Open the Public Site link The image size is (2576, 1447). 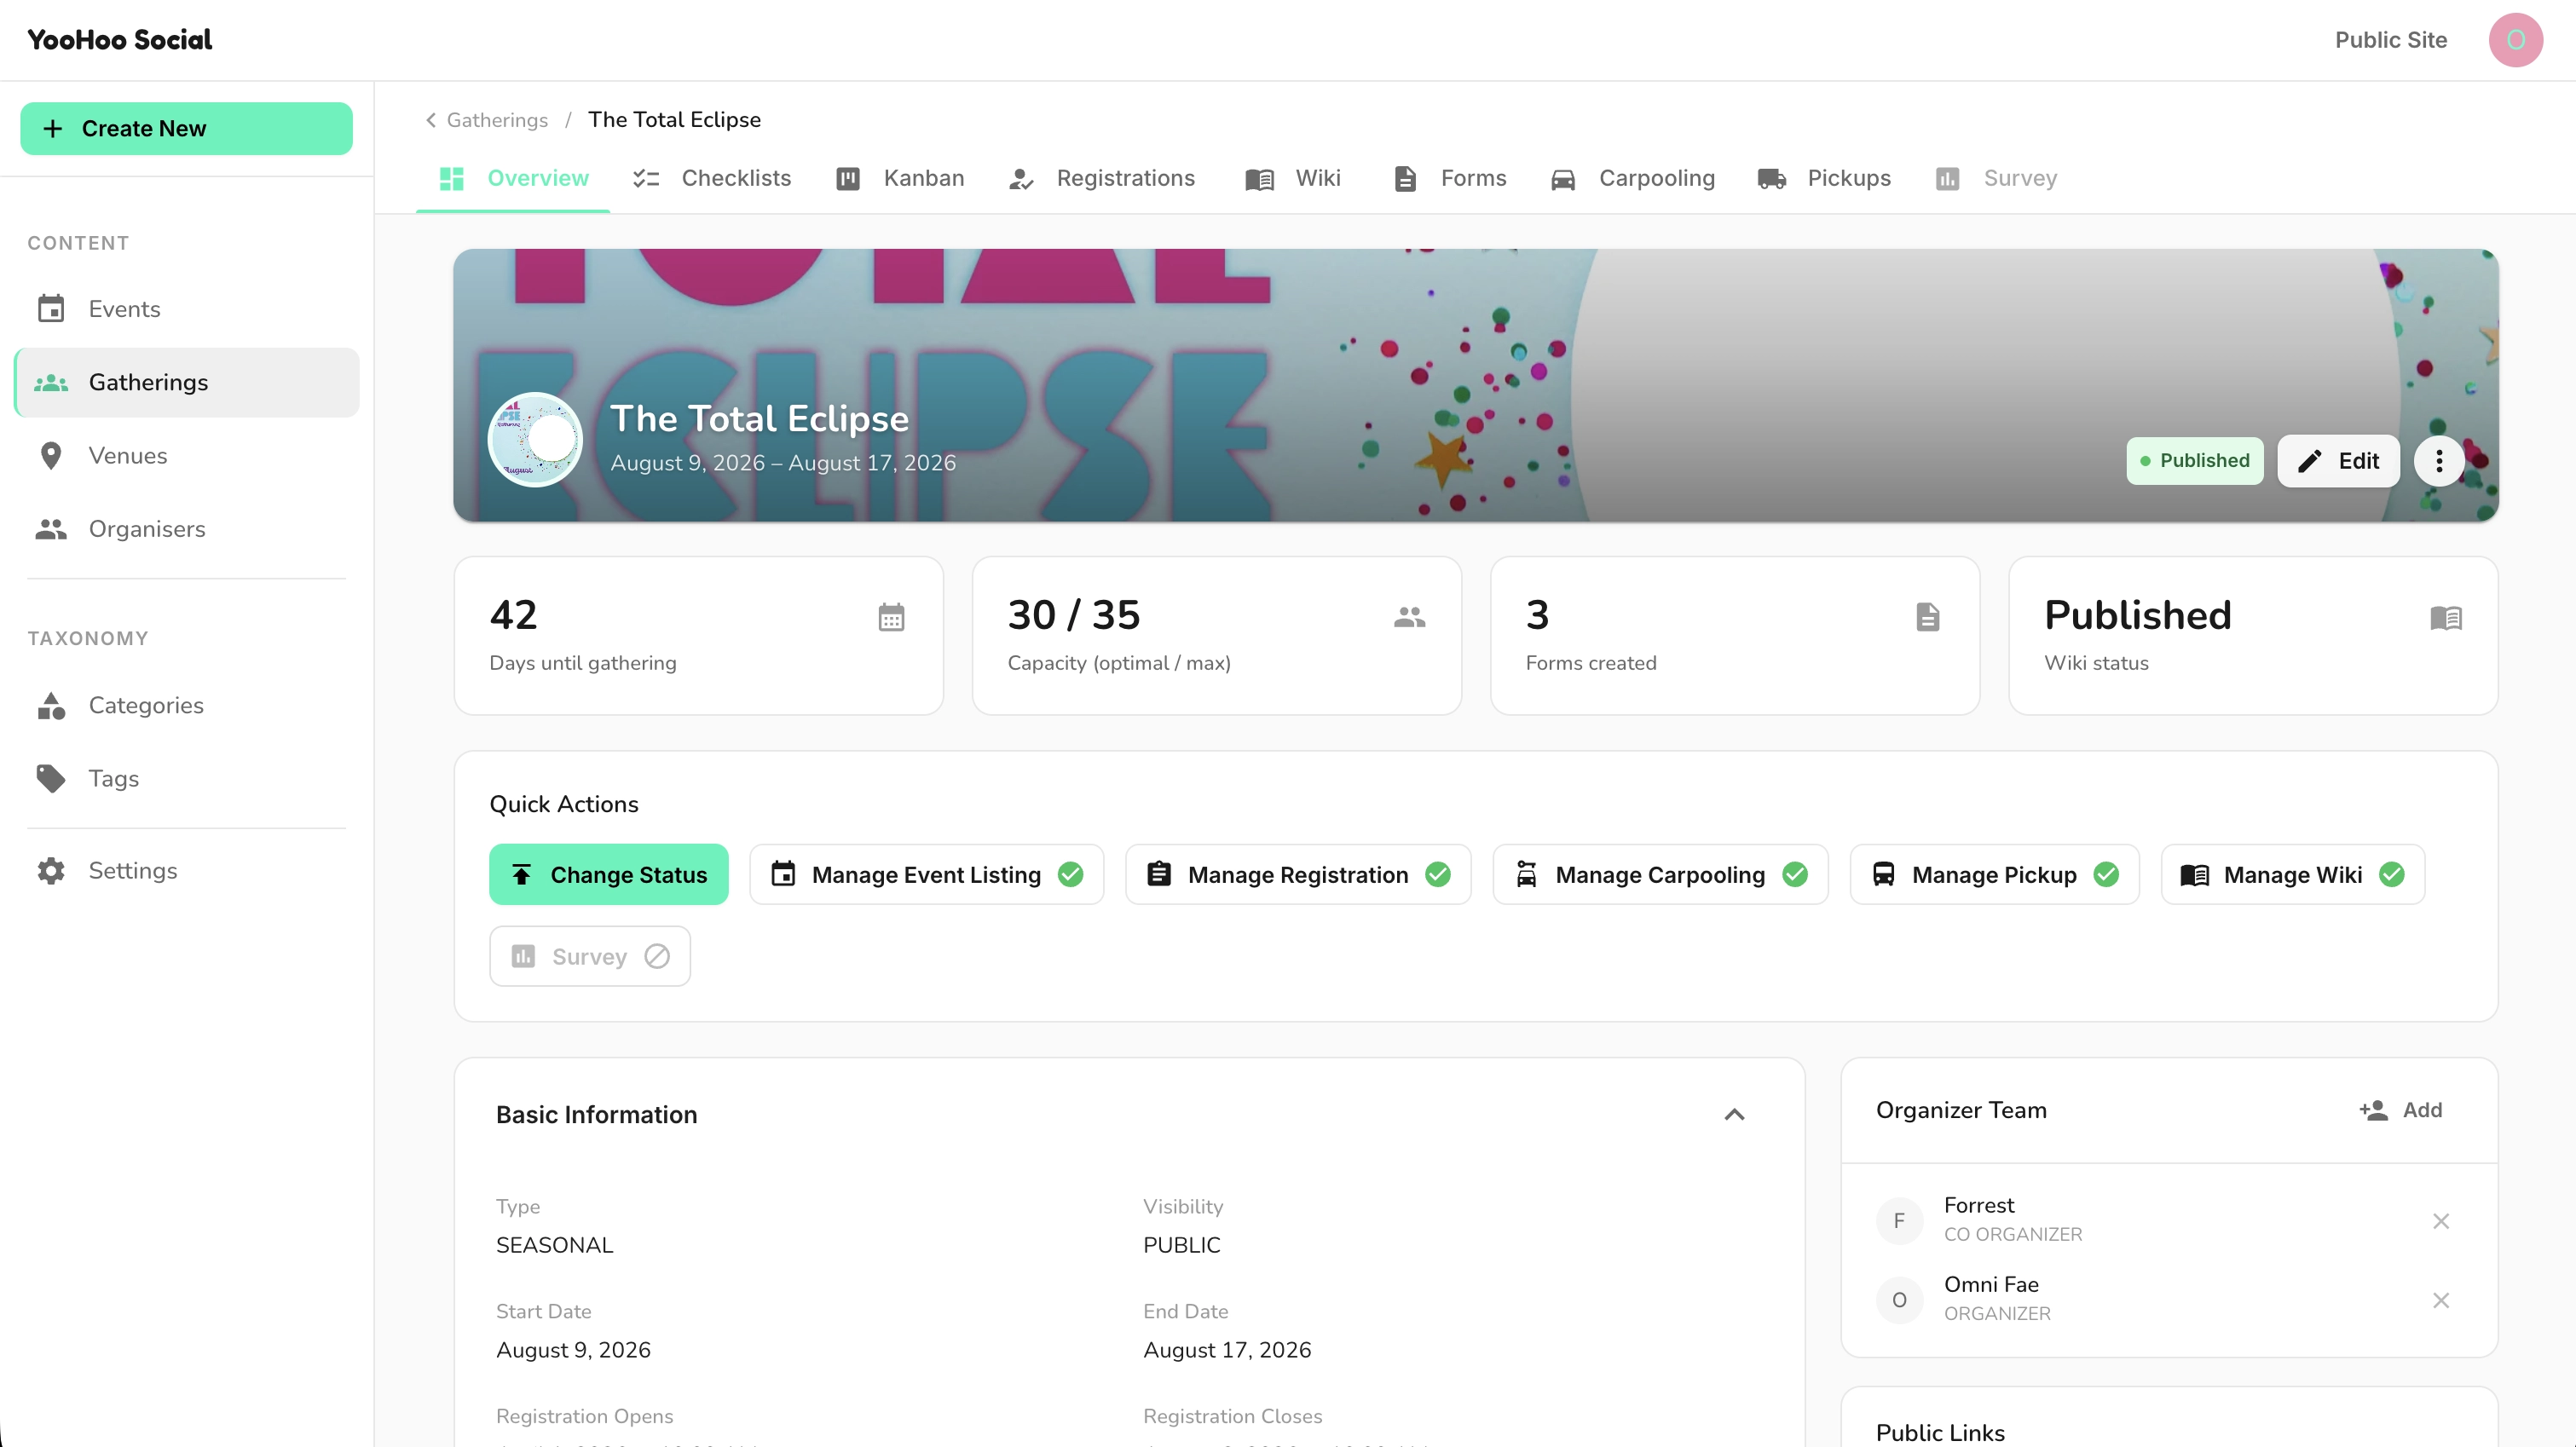pos(2390,40)
